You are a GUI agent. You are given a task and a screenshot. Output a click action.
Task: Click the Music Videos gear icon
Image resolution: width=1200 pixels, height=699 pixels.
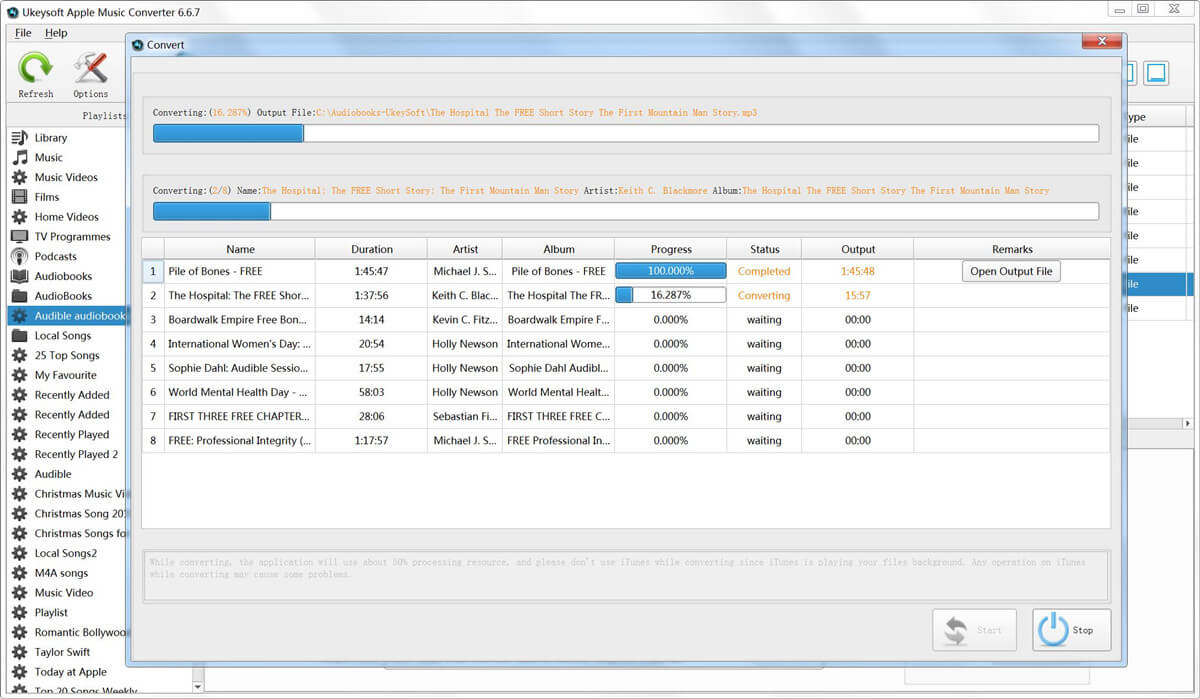(19, 177)
